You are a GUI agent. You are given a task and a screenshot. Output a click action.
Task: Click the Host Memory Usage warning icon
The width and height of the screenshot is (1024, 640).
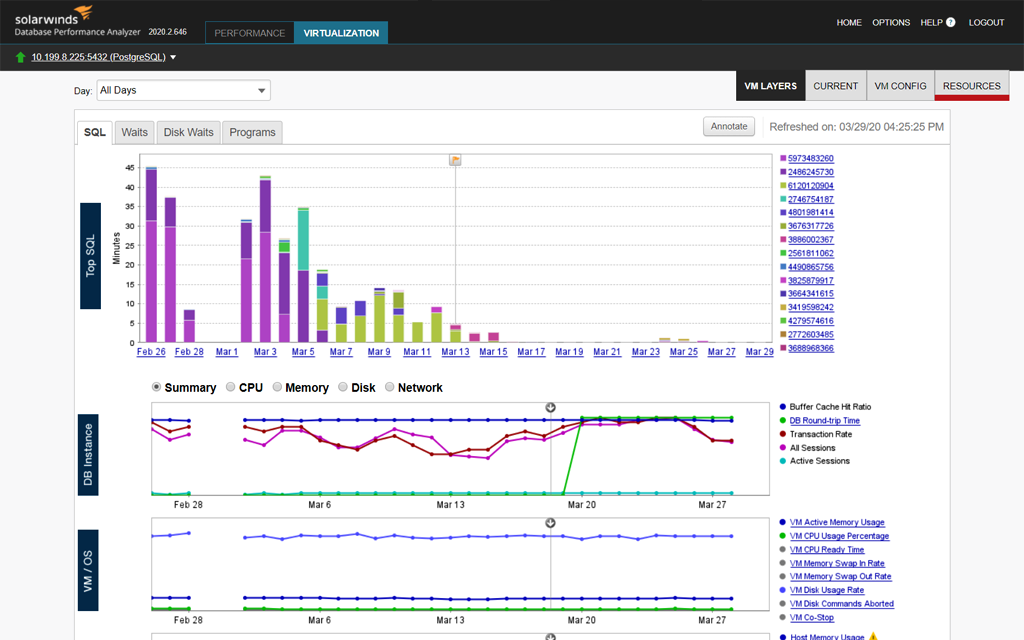click(872, 637)
